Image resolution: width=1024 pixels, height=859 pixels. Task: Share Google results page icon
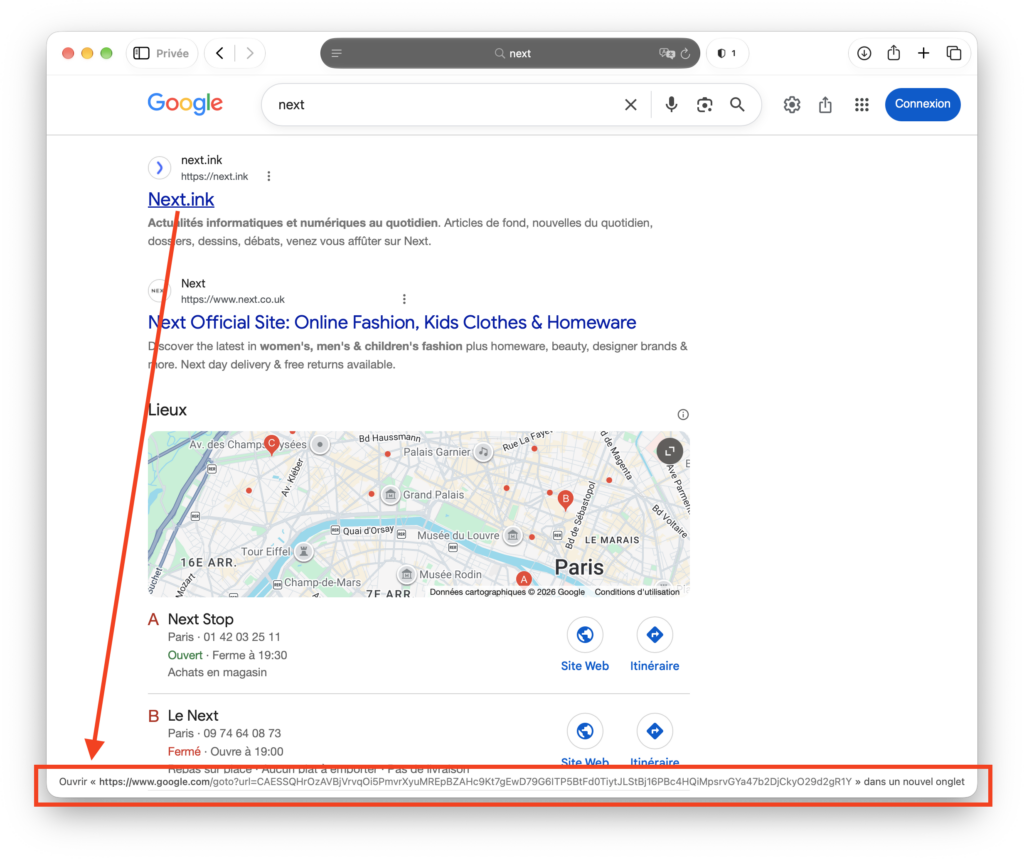point(825,105)
